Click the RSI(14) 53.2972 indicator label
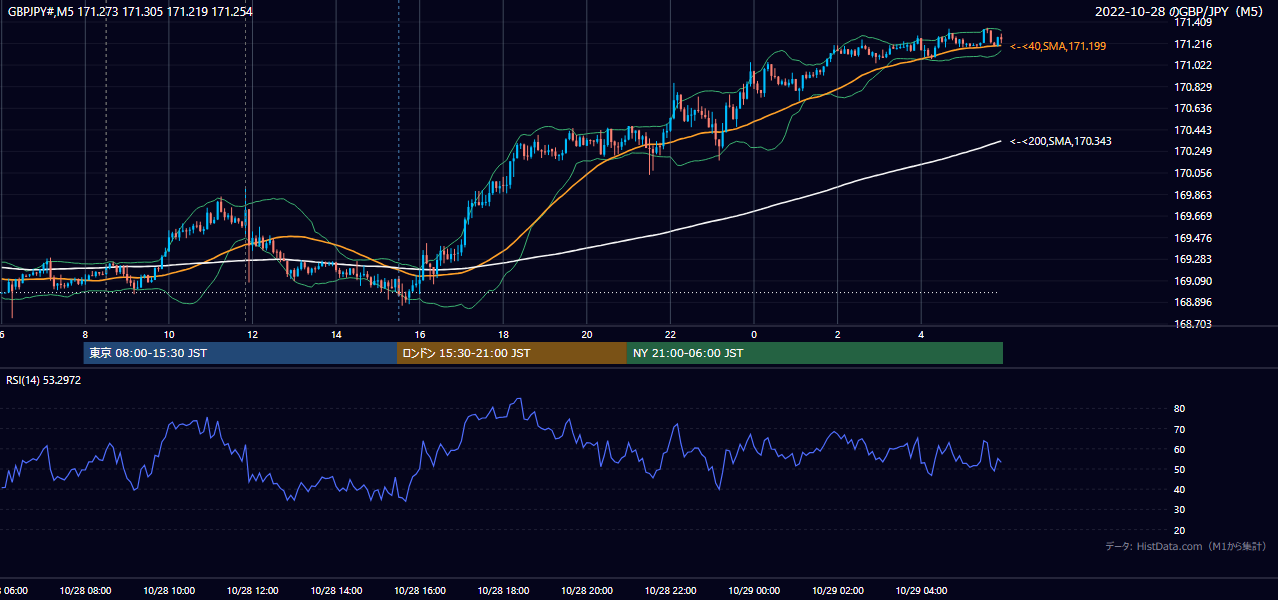1278x600 pixels. 42,381
